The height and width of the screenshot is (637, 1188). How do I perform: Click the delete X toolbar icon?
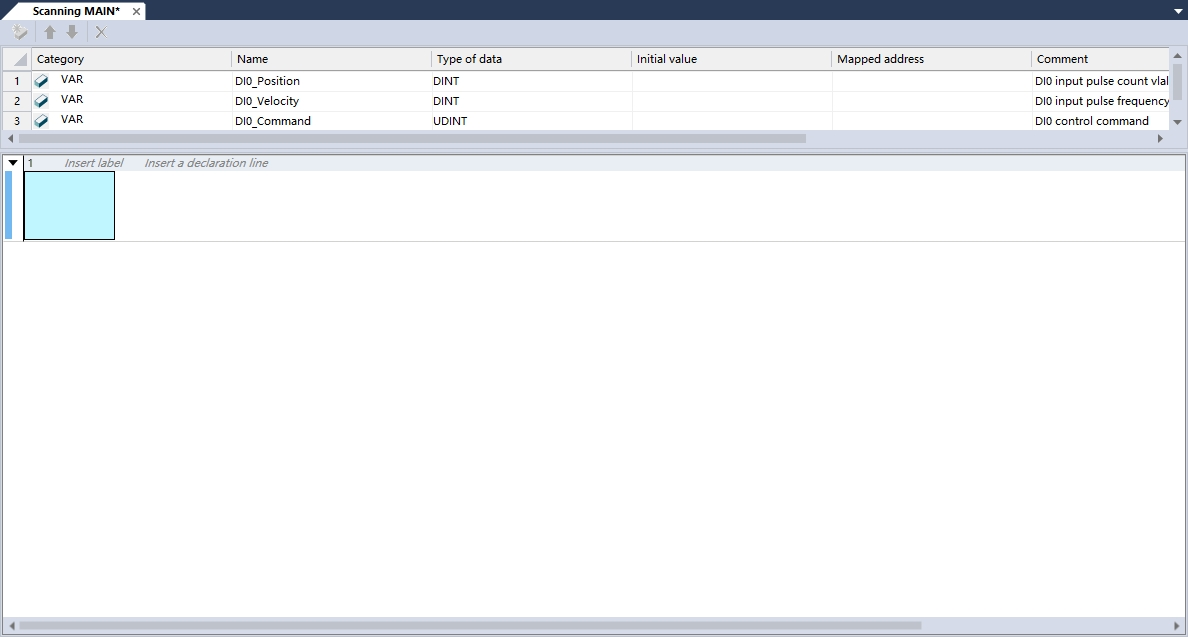click(102, 33)
